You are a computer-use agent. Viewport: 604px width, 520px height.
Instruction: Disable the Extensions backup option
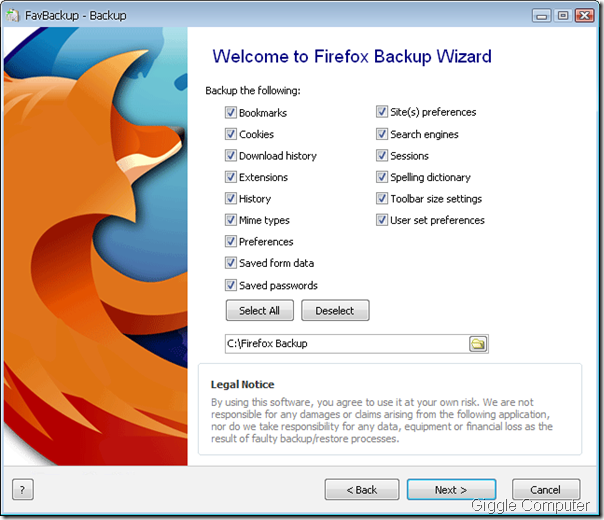click(x=230, y=177)
